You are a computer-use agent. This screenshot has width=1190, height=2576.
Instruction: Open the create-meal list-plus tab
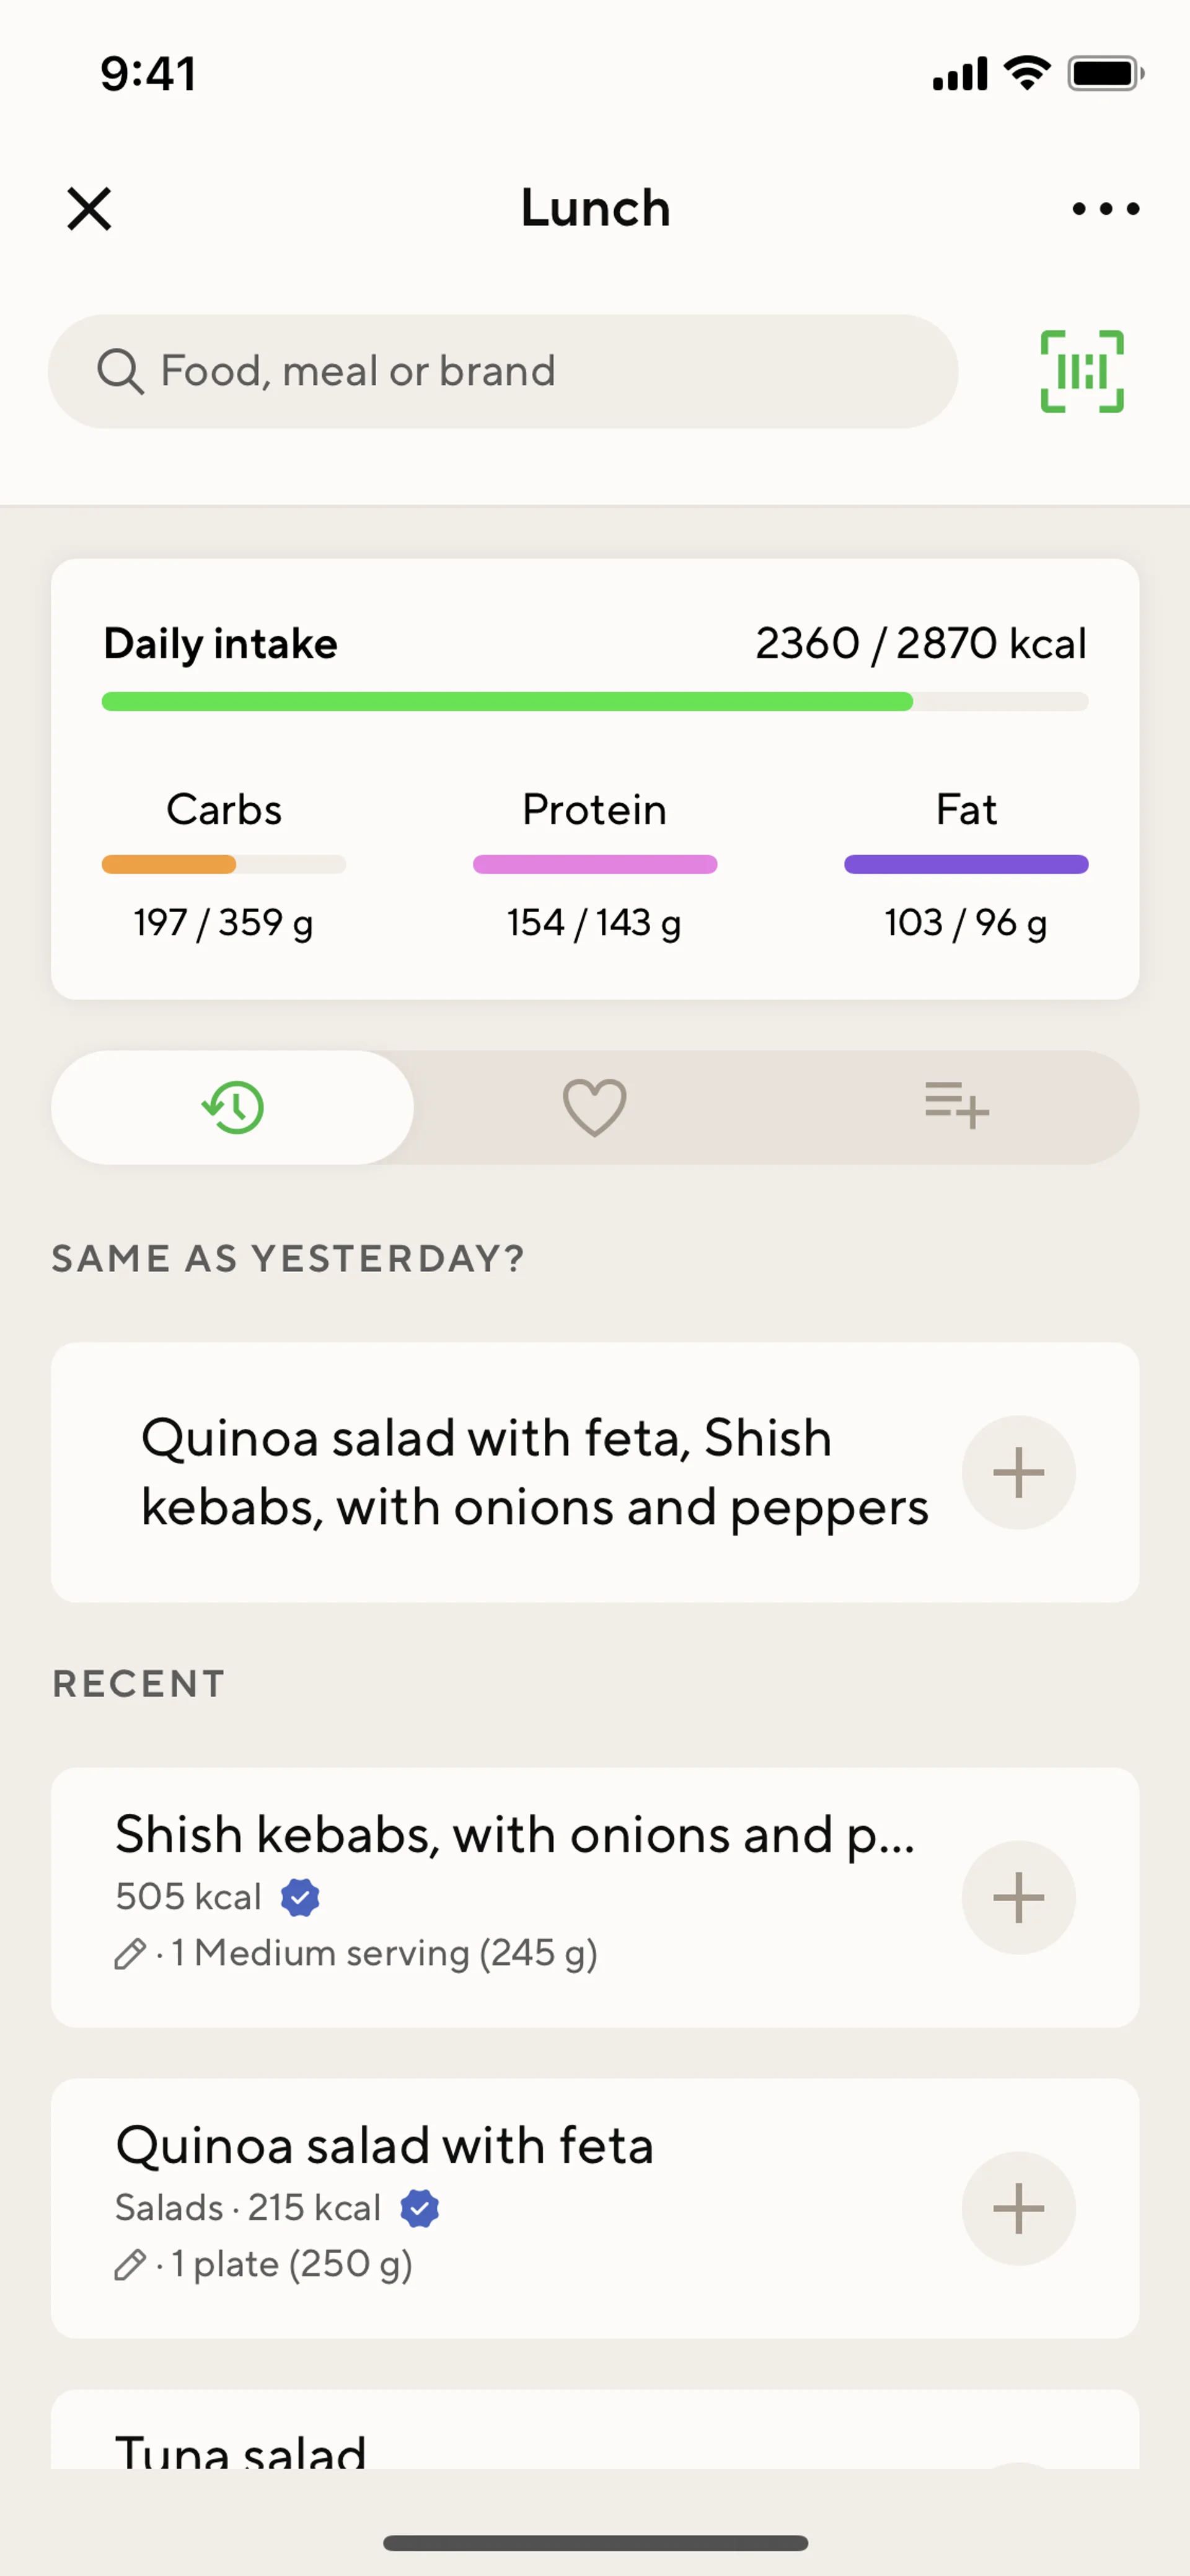(956, 1107)
